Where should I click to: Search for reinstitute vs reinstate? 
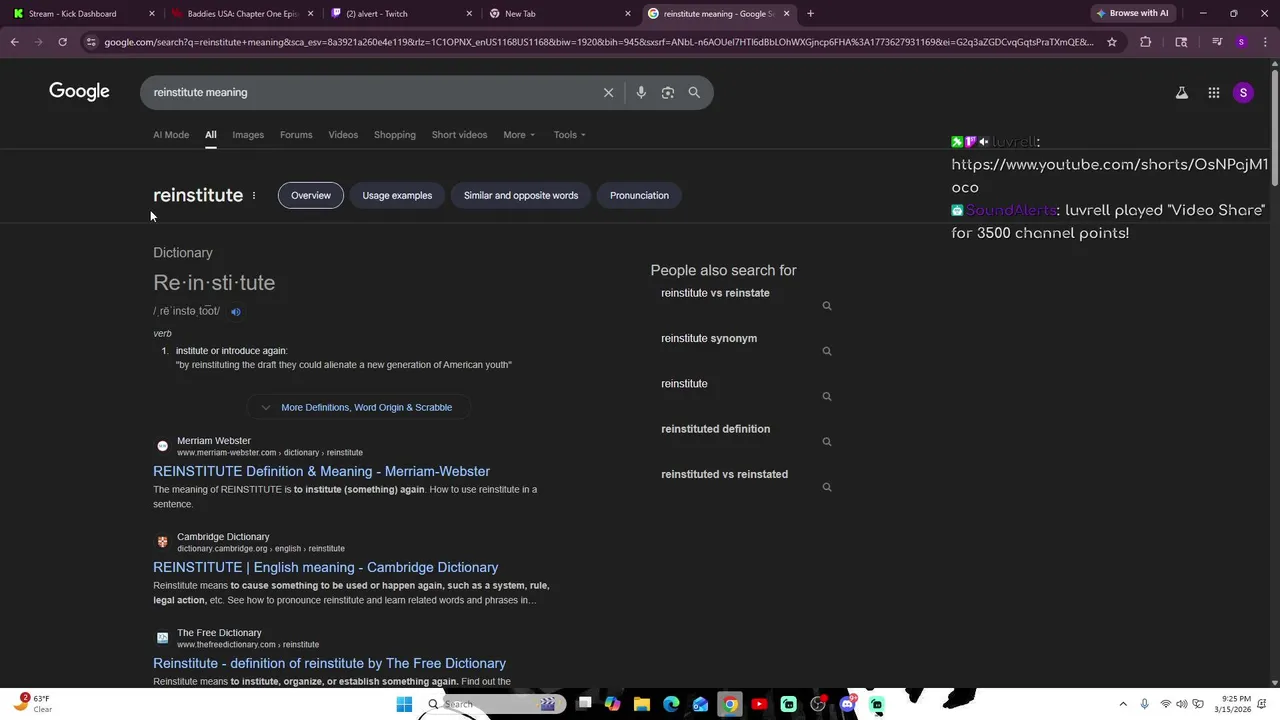(x=715, y=293)
